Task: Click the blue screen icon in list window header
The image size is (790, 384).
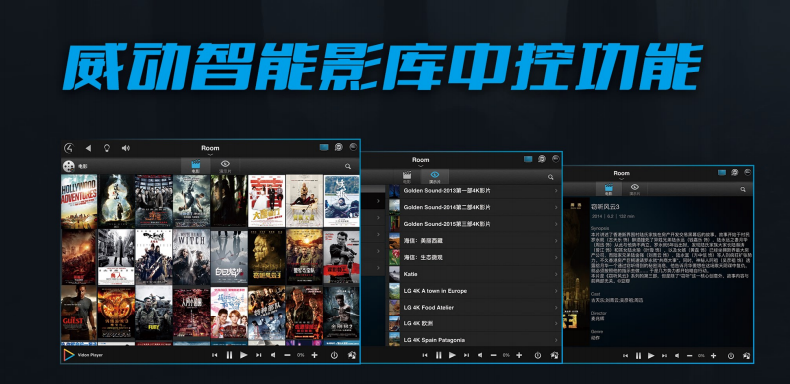Action: [x=528, y=159]
